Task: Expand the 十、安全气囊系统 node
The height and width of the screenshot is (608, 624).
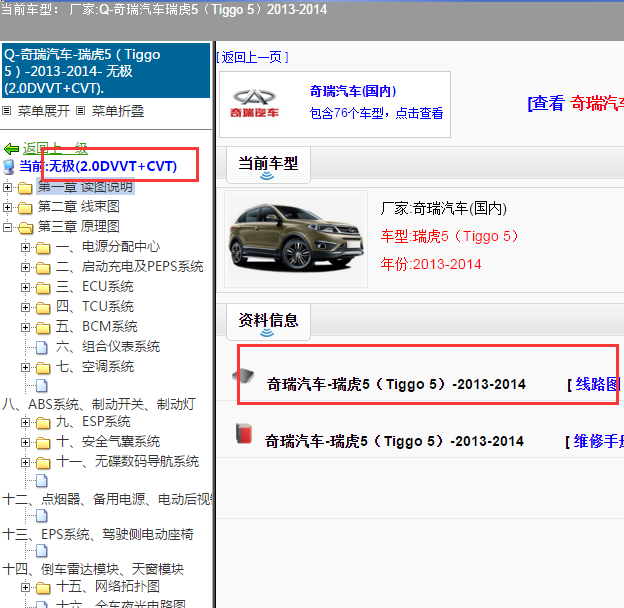Action: 25,442
